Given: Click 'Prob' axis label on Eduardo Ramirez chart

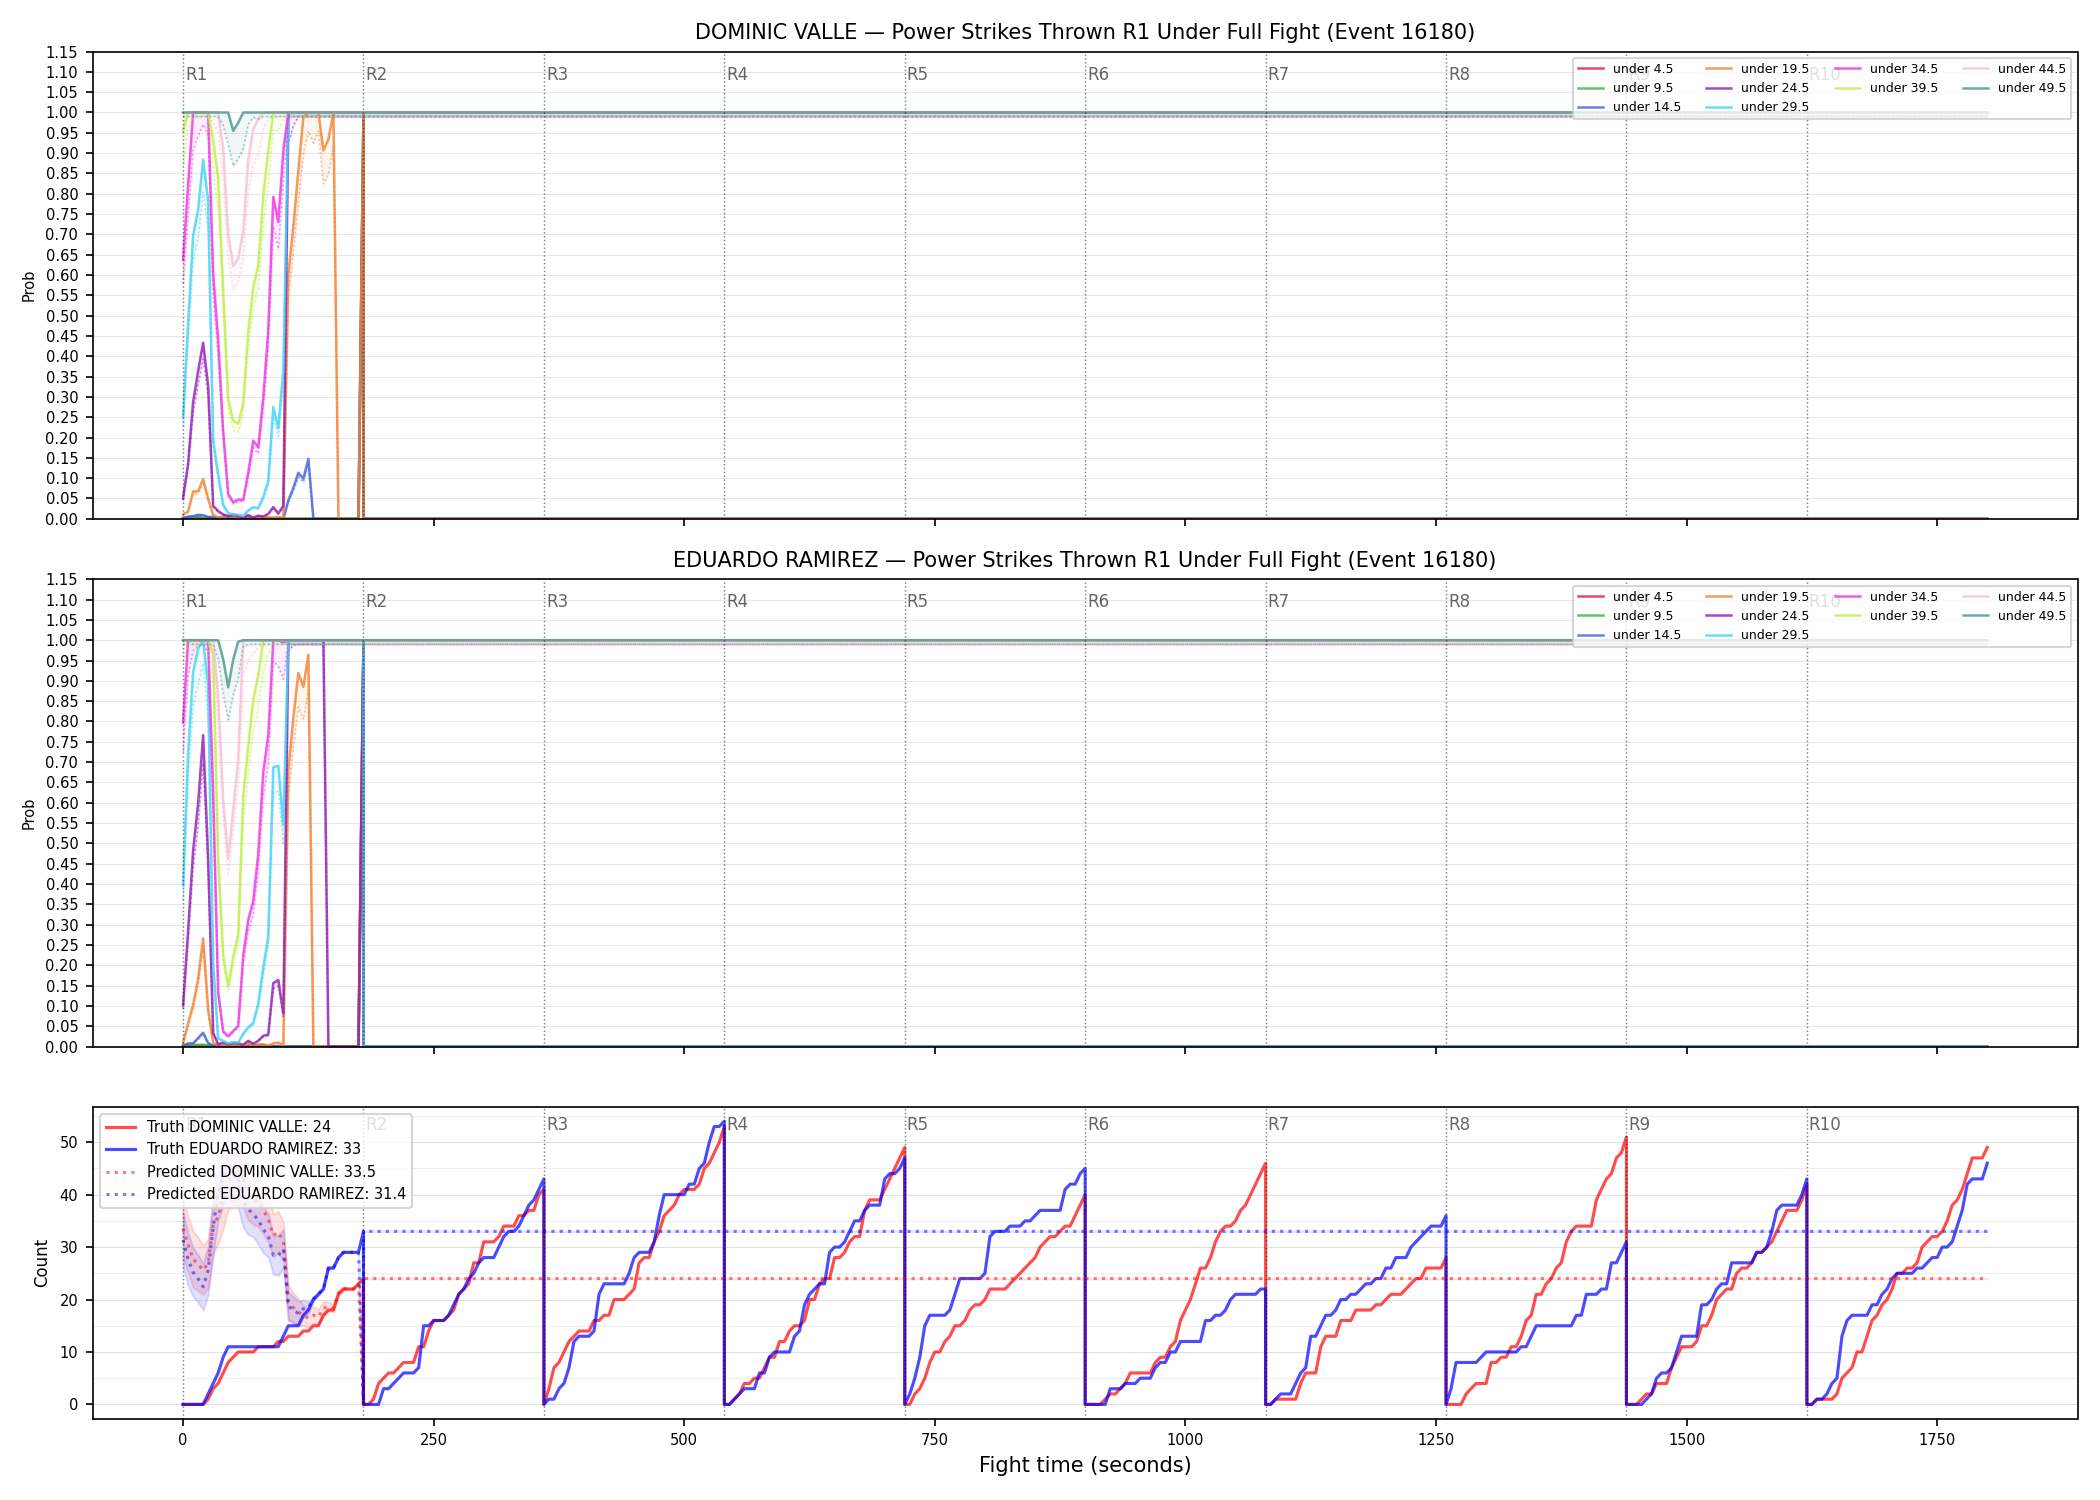Looking at the screenshot, I should (29, 815).
